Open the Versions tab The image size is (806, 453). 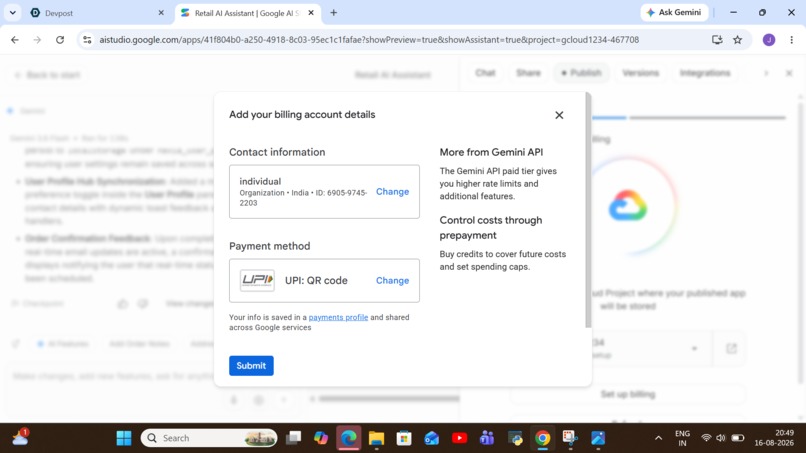pyautogui.click(x=640, y=73)
